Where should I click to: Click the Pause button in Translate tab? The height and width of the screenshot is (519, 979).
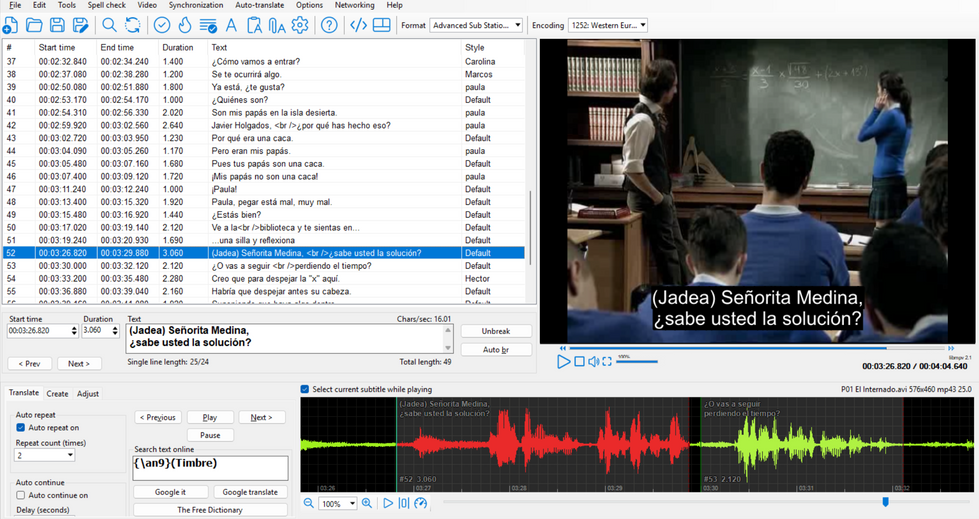[210, 435]
